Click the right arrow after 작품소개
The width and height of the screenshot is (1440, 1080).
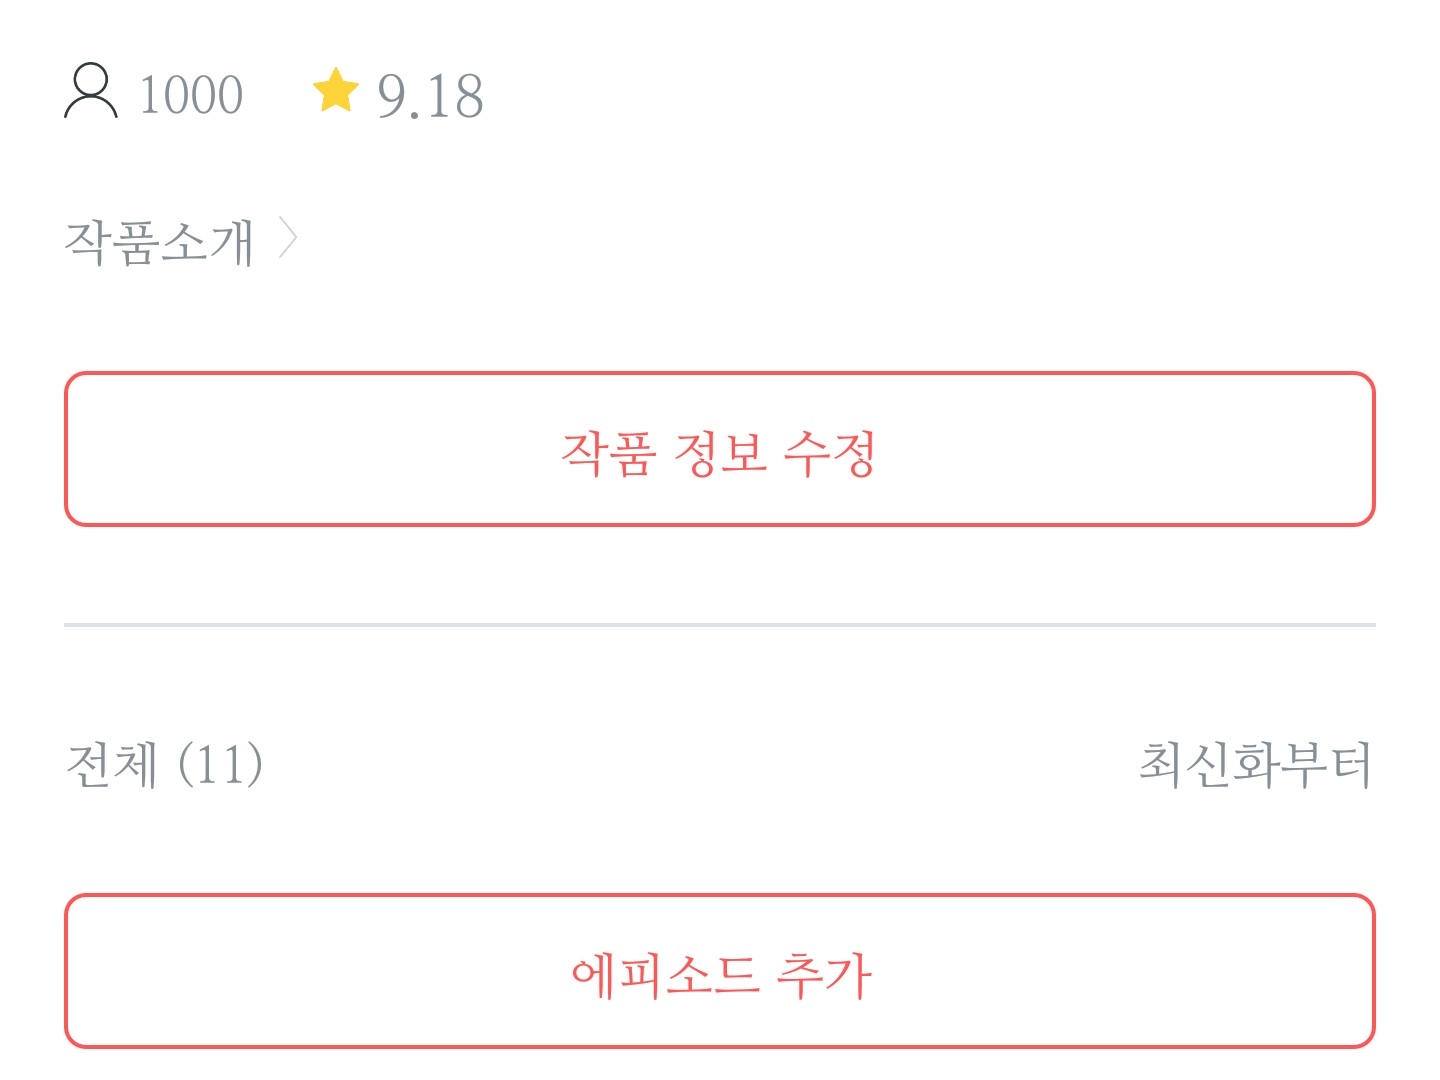(x=288, y=240)
